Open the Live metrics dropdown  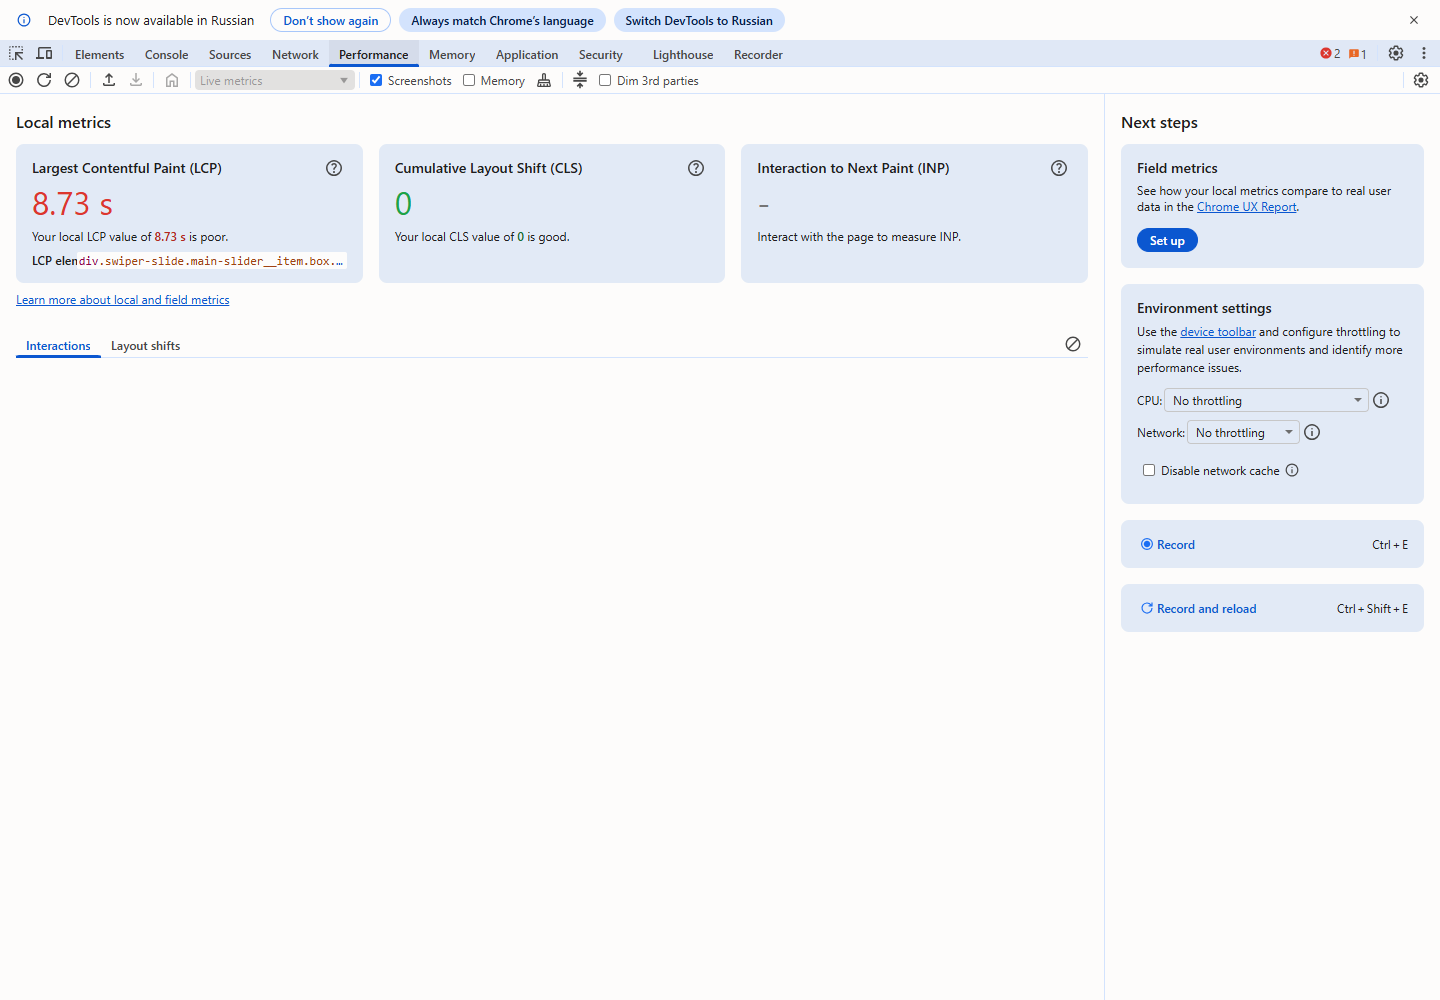click(x=275, y=80)
